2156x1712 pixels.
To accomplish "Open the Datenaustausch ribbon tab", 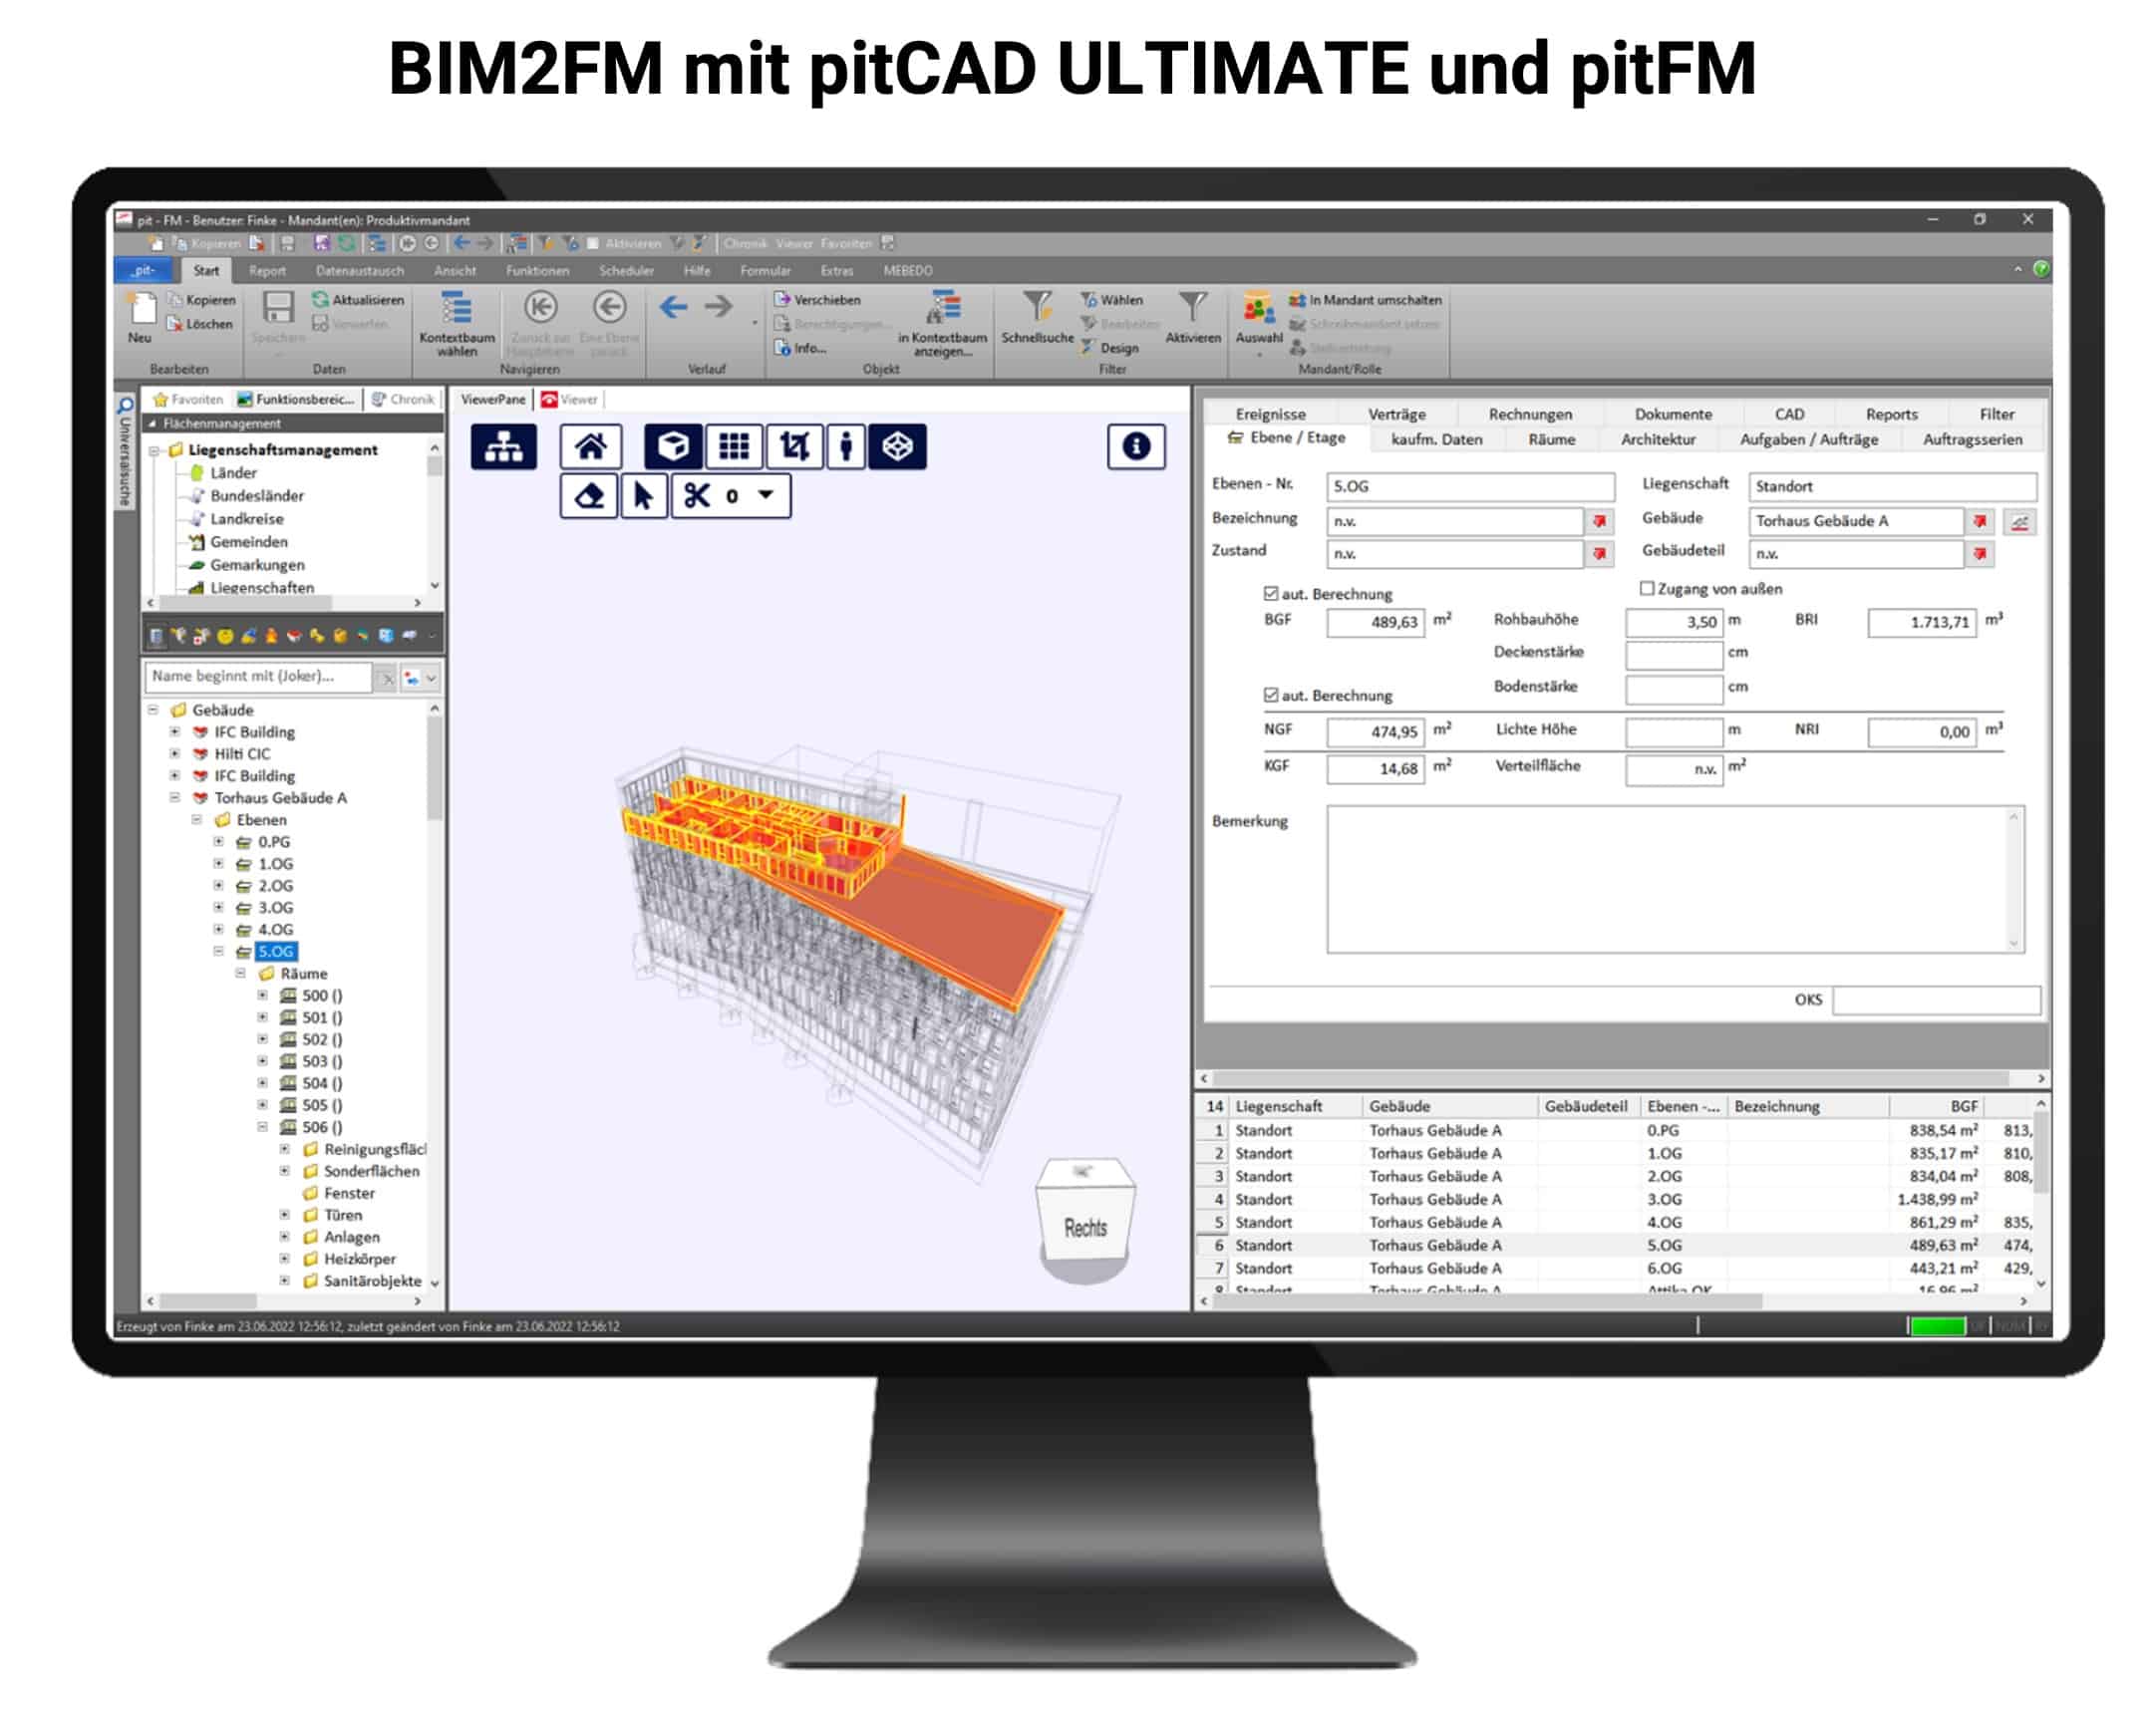I will [360, 271].
